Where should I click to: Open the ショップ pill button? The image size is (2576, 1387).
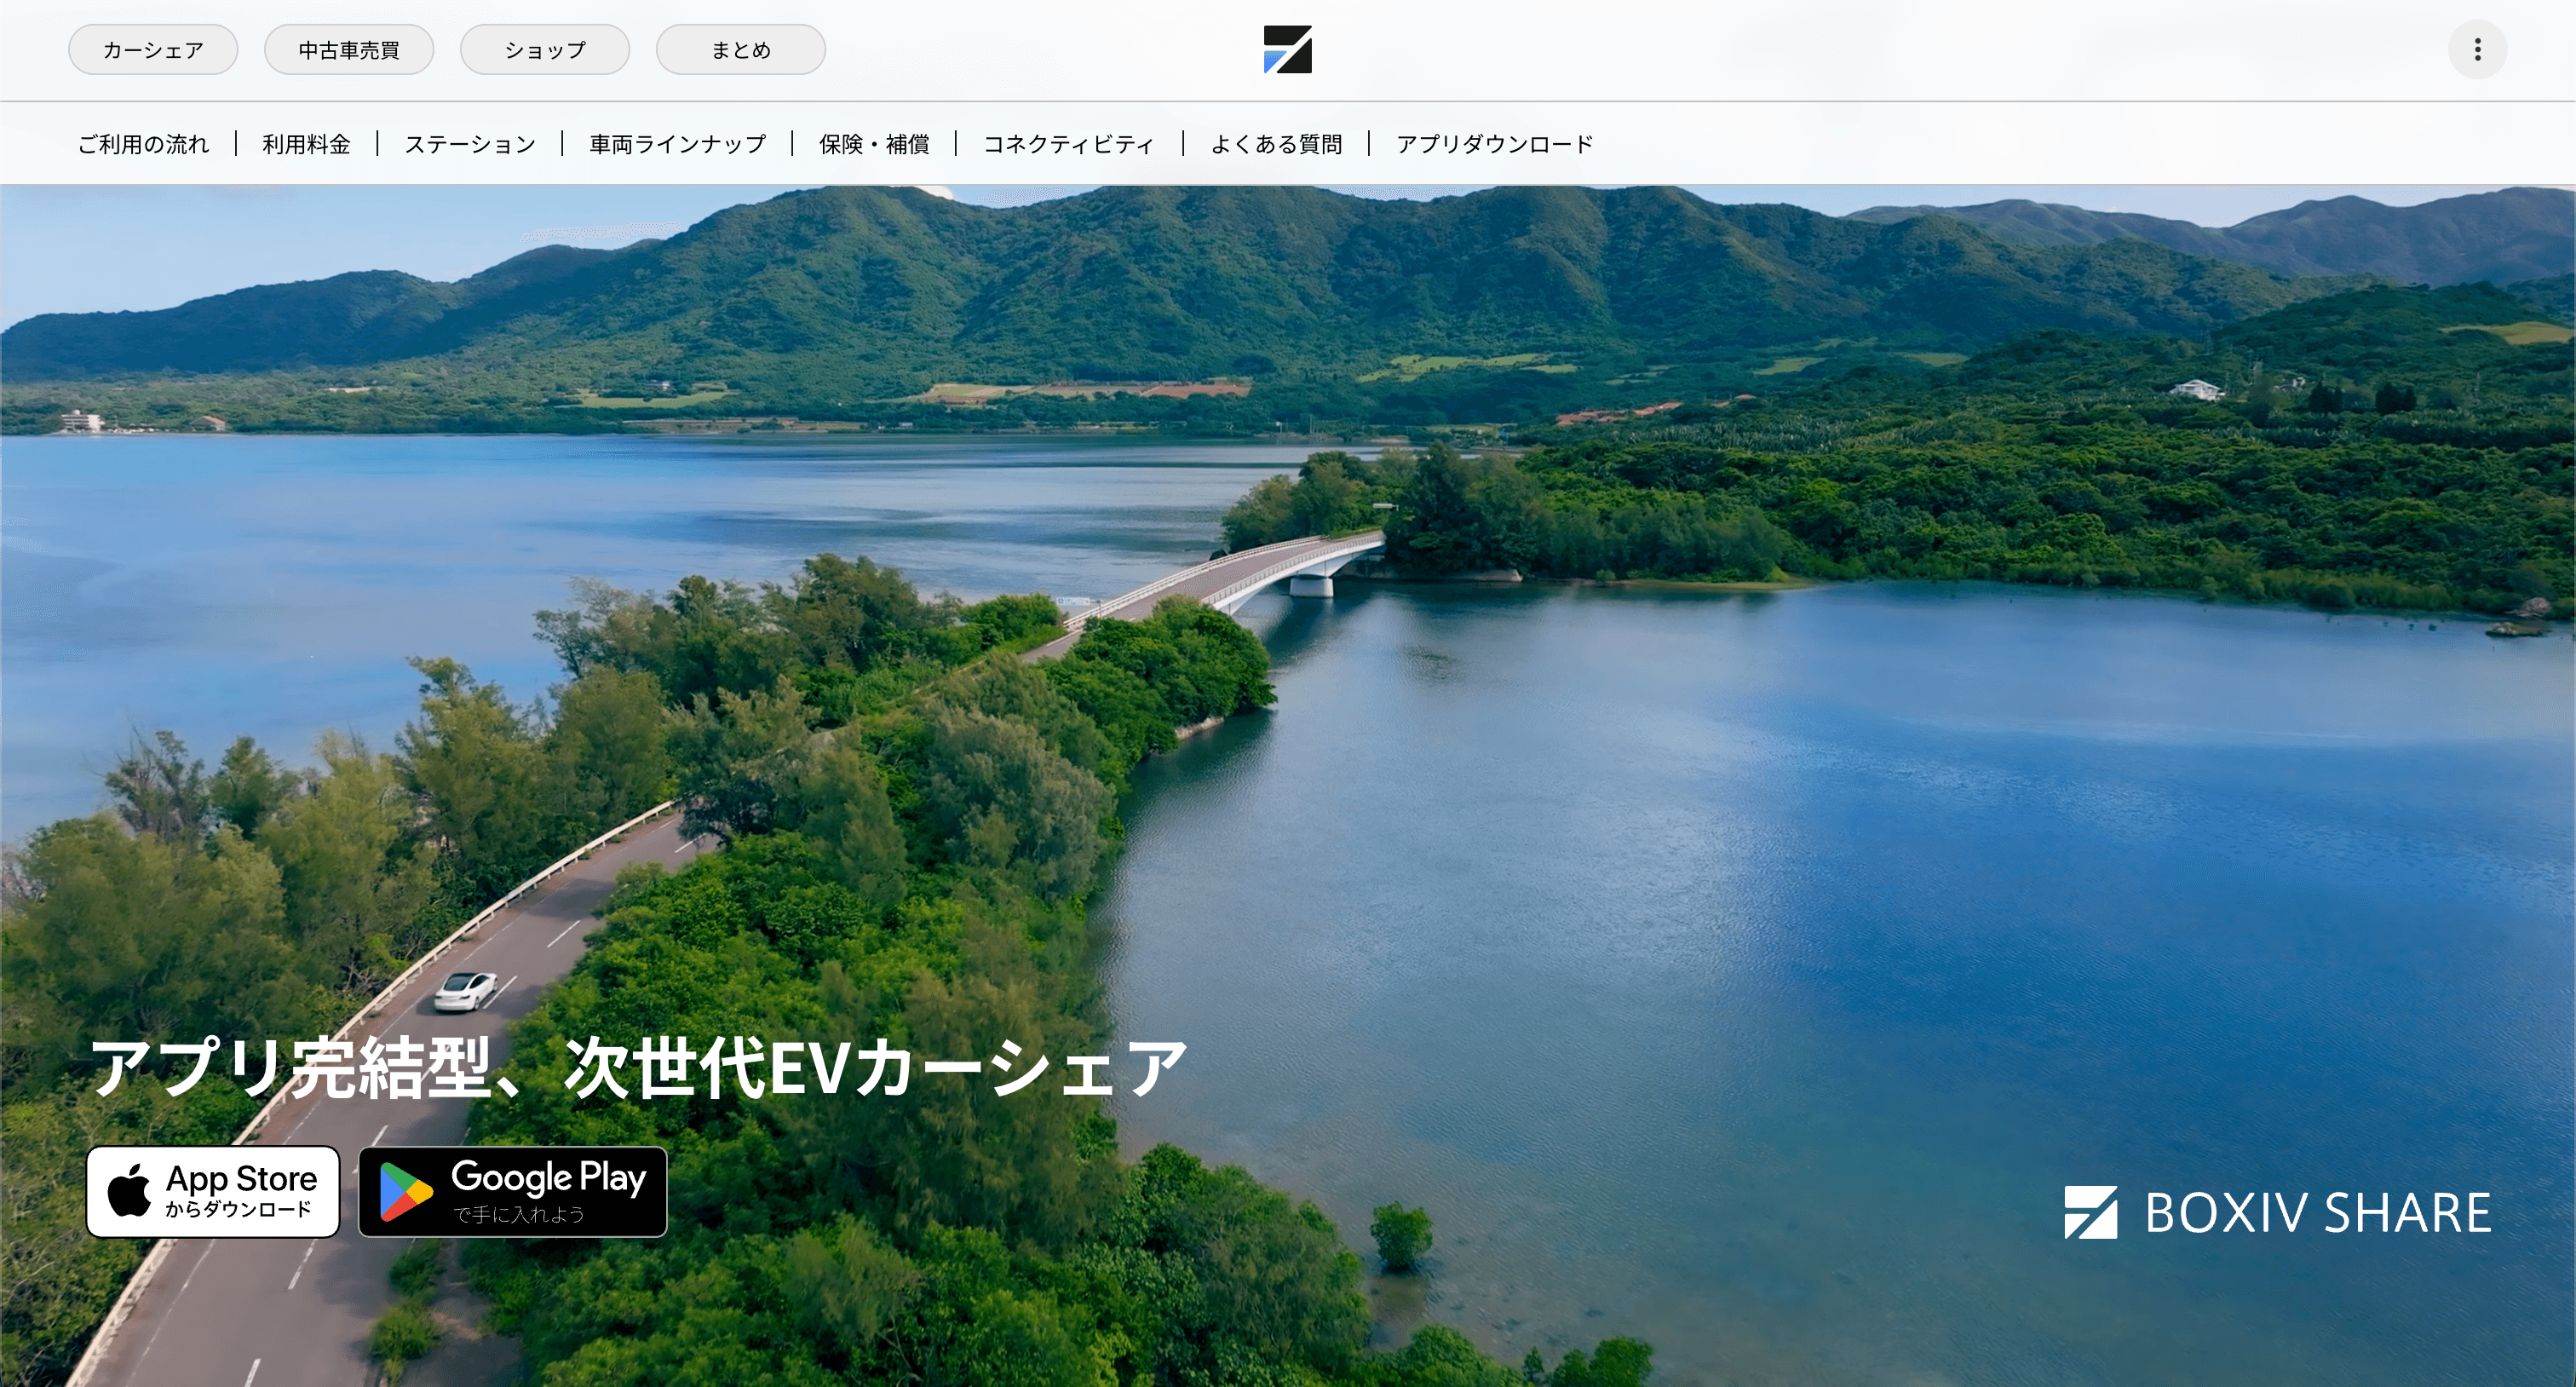tap(545, 50)
